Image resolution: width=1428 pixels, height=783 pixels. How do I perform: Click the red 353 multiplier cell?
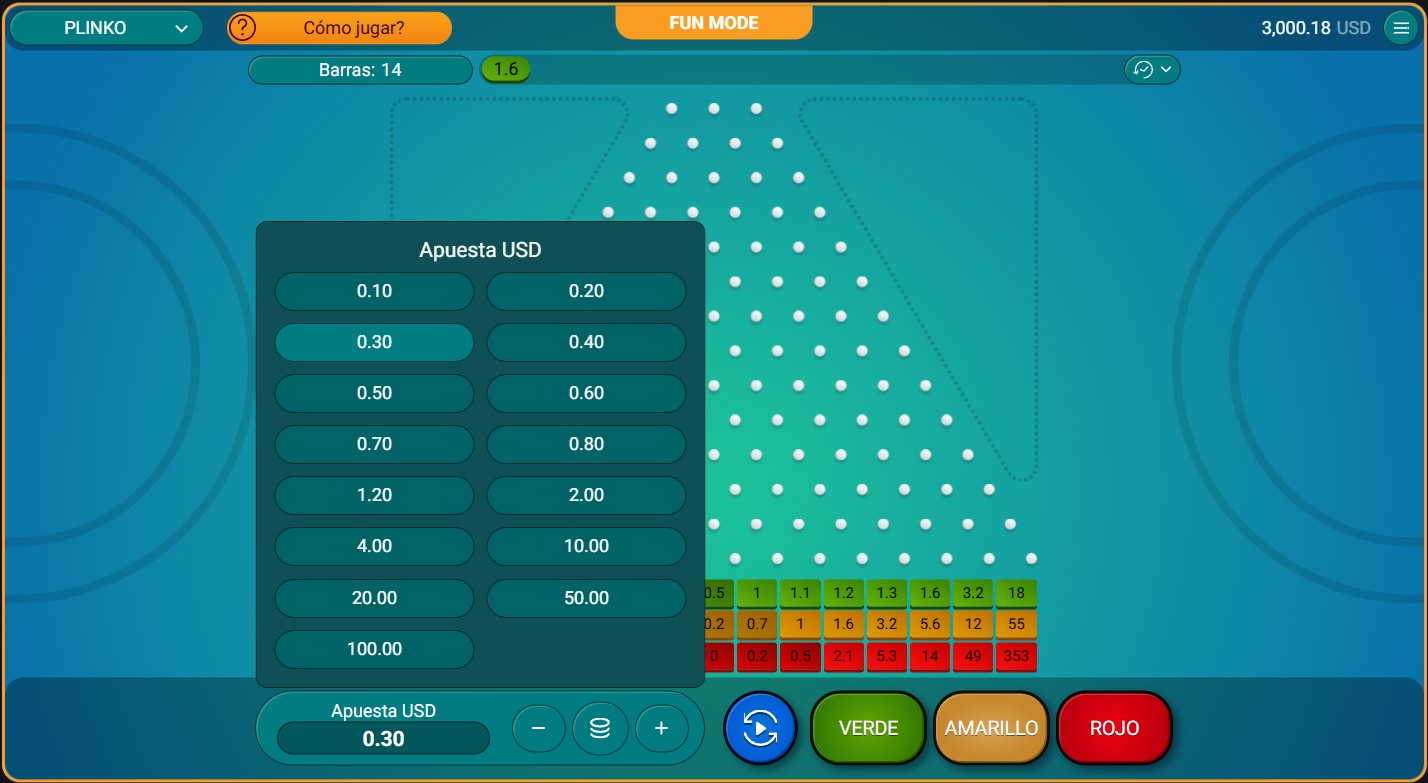pos(1016,656)
